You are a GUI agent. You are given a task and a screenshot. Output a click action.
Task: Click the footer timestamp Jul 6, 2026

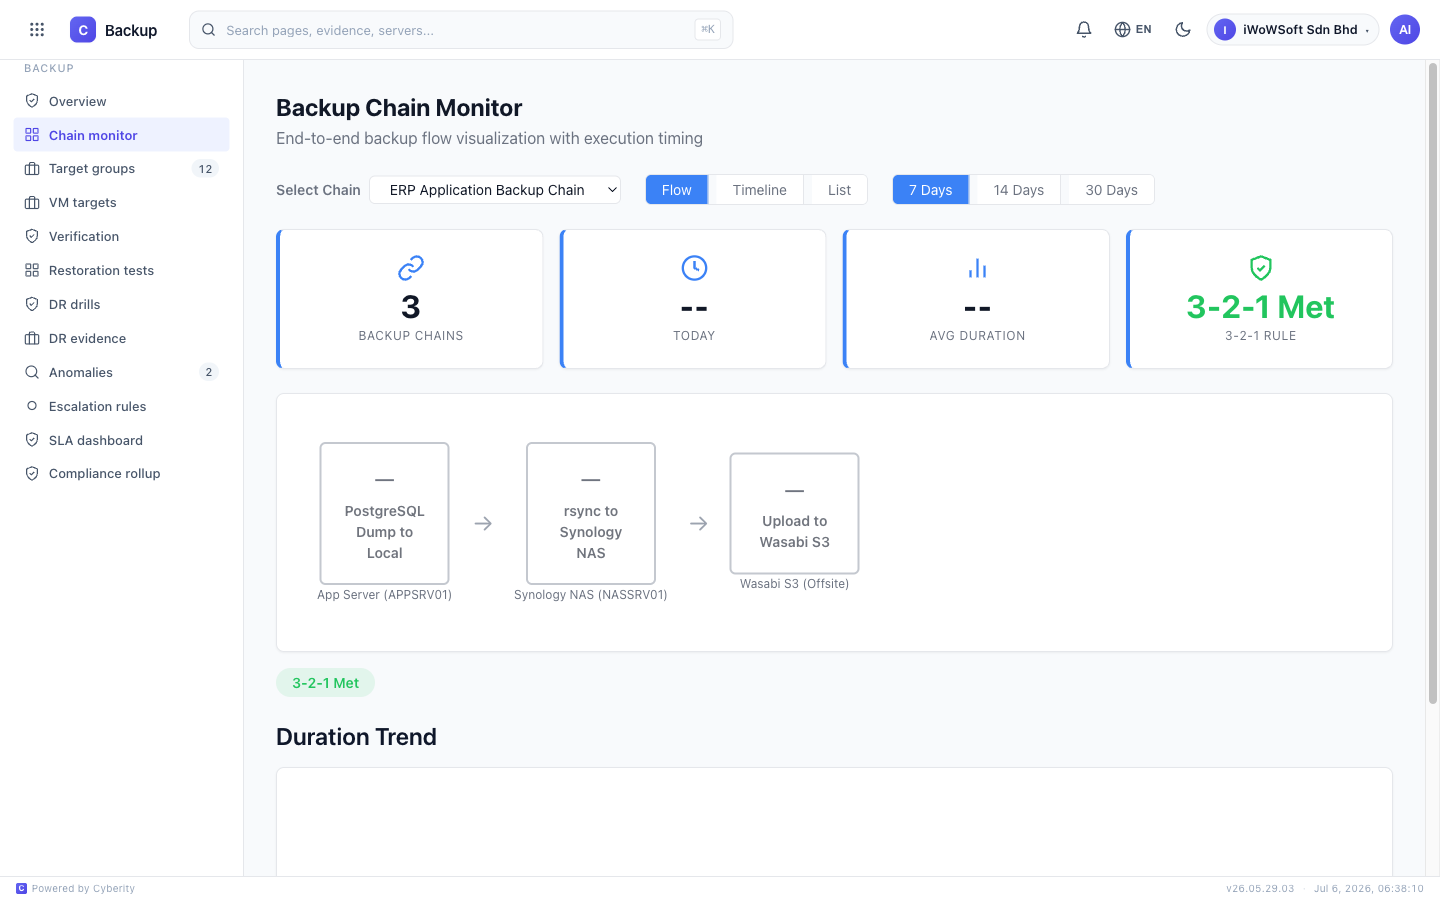pos(1369,888)
